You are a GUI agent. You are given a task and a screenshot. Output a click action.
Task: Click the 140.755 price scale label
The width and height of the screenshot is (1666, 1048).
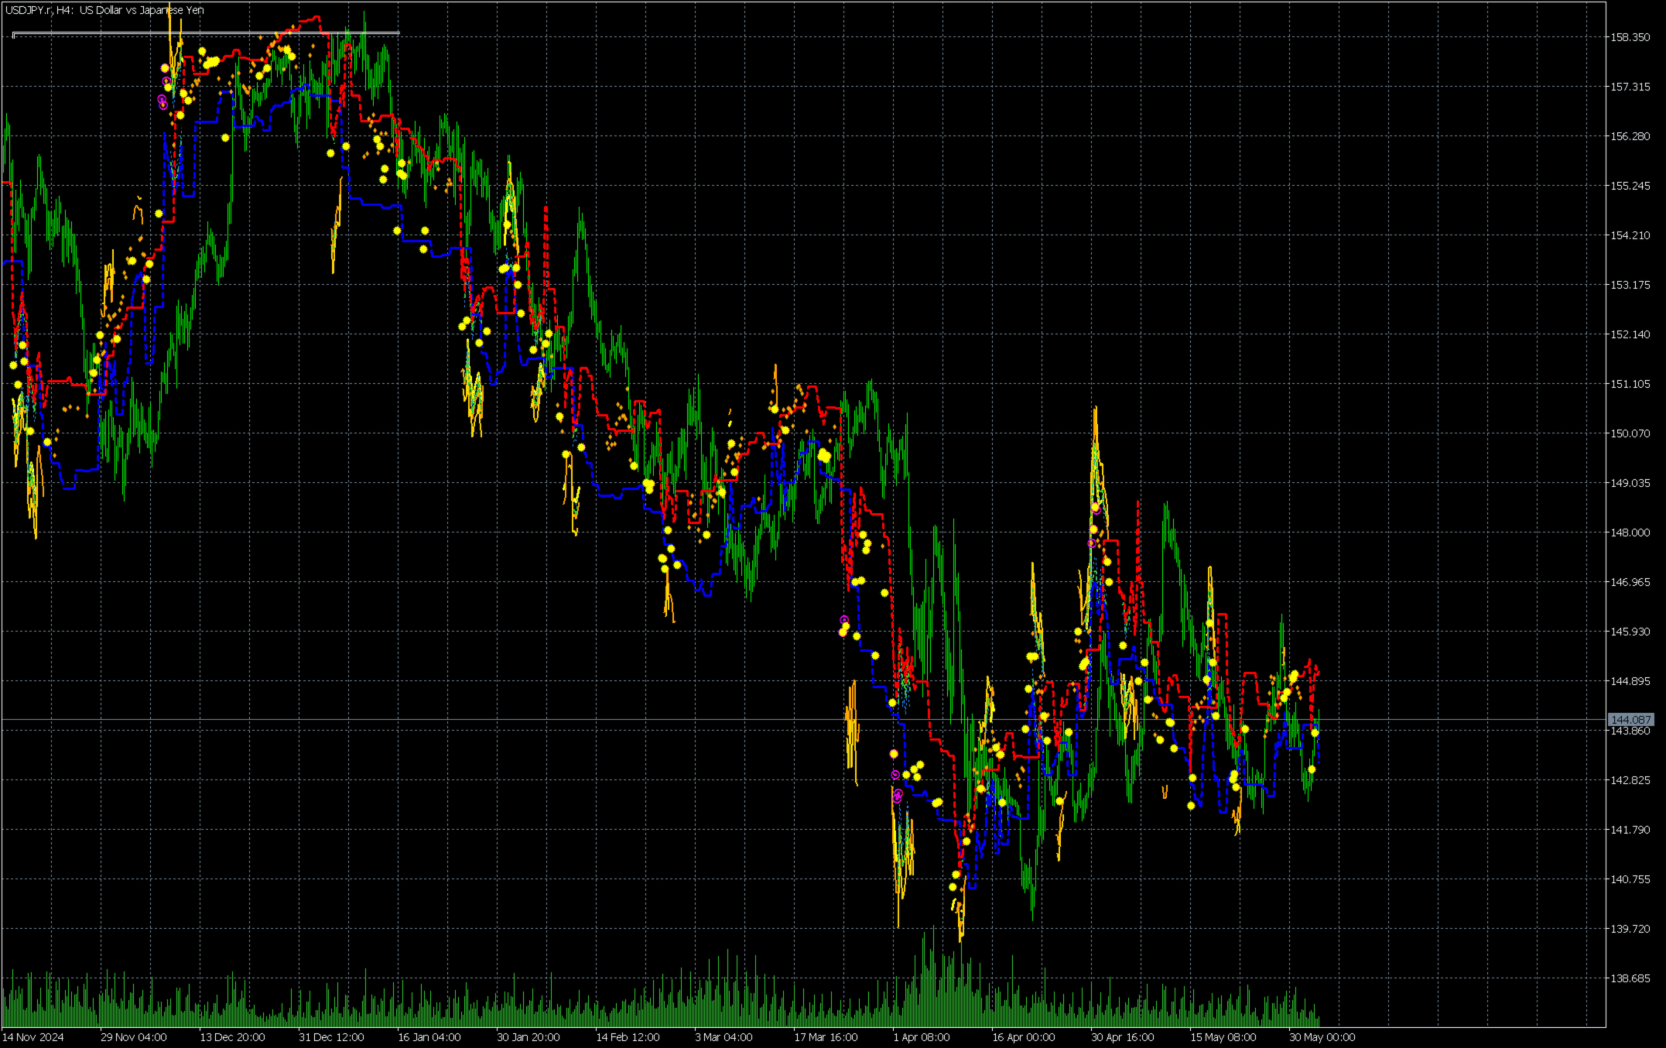[1630, 879]
